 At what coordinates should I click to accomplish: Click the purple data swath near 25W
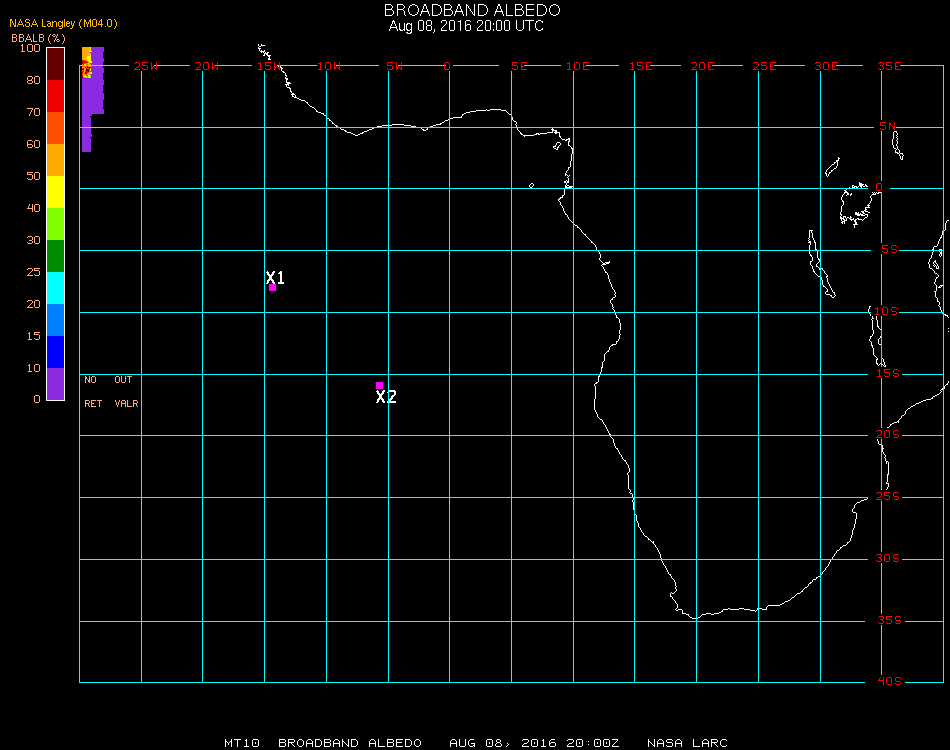click(x=91, y=98)
